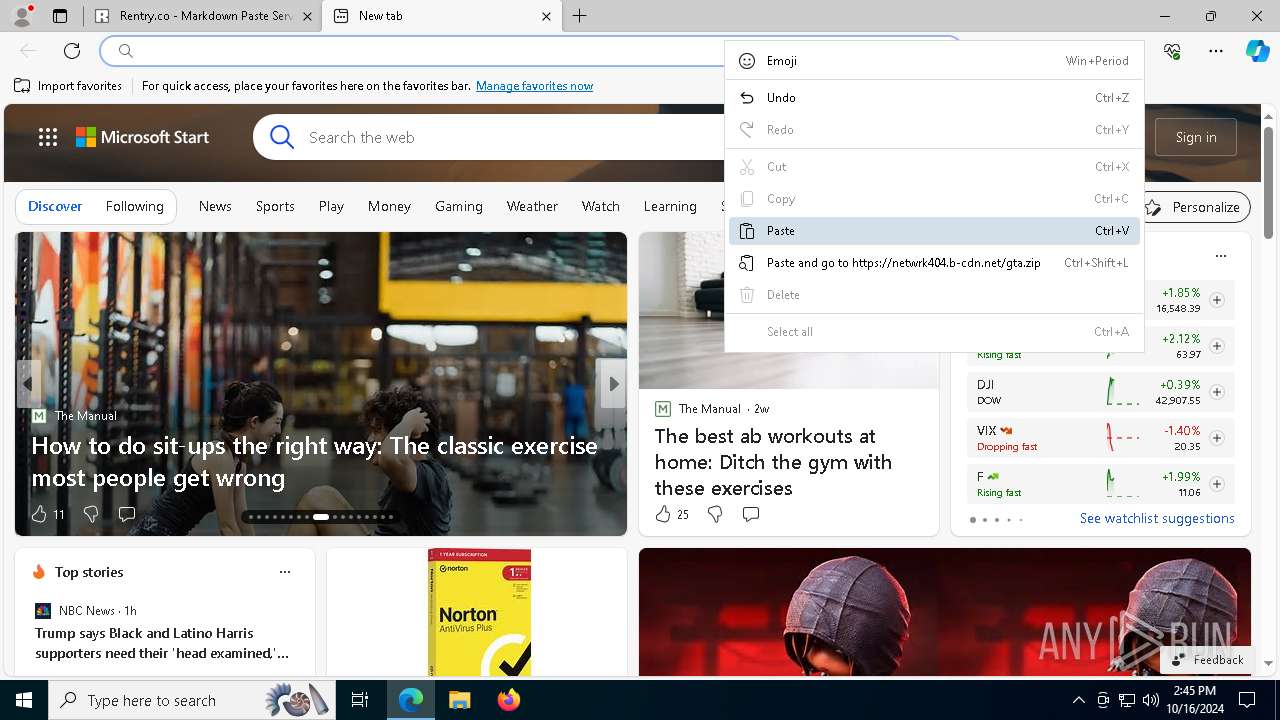Refresh the page
The image size is (1280, 720).
(72, 51)
